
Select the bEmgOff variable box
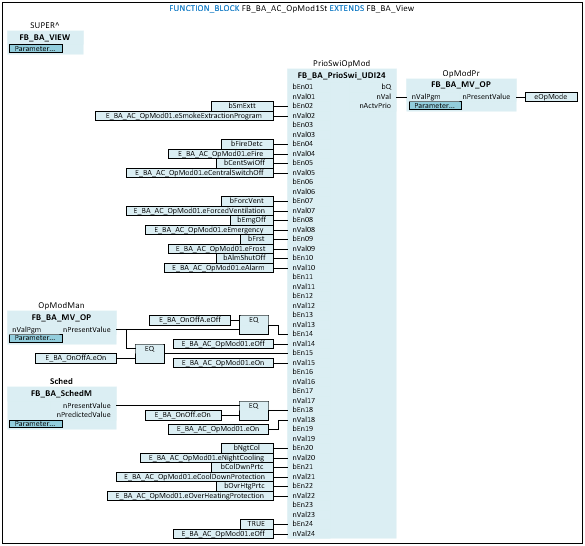[252, 220]
